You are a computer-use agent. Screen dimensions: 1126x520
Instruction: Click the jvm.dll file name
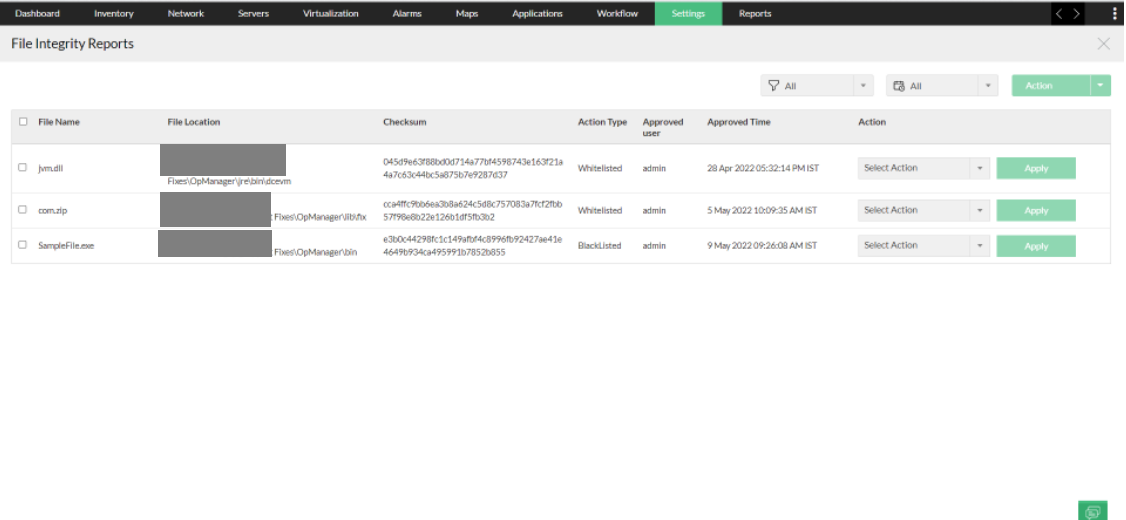coord(52,168)
